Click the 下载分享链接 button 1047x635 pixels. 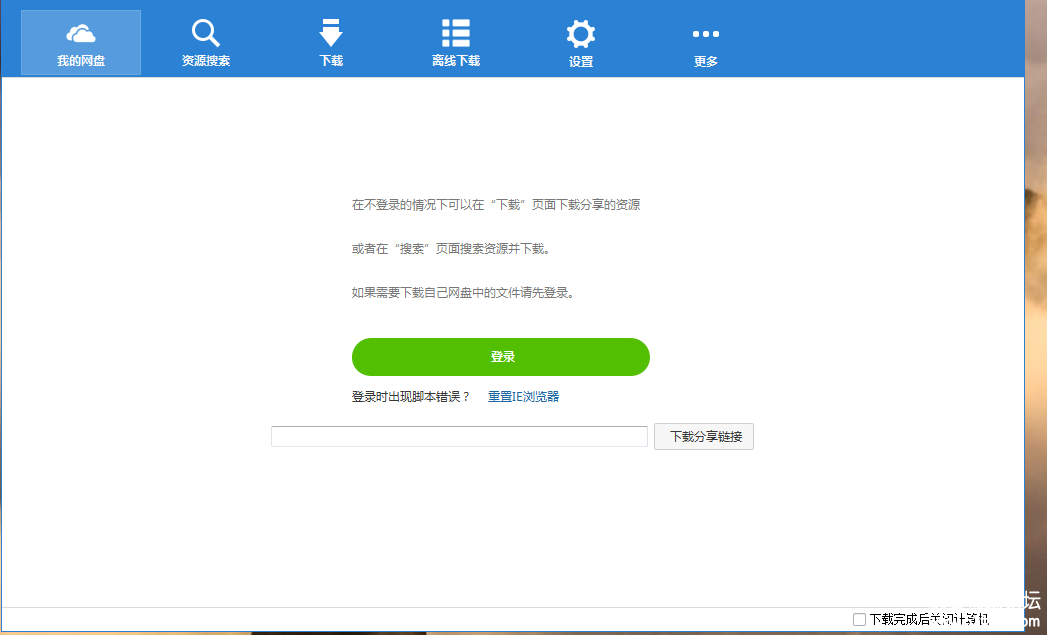[x=704, y=437]
